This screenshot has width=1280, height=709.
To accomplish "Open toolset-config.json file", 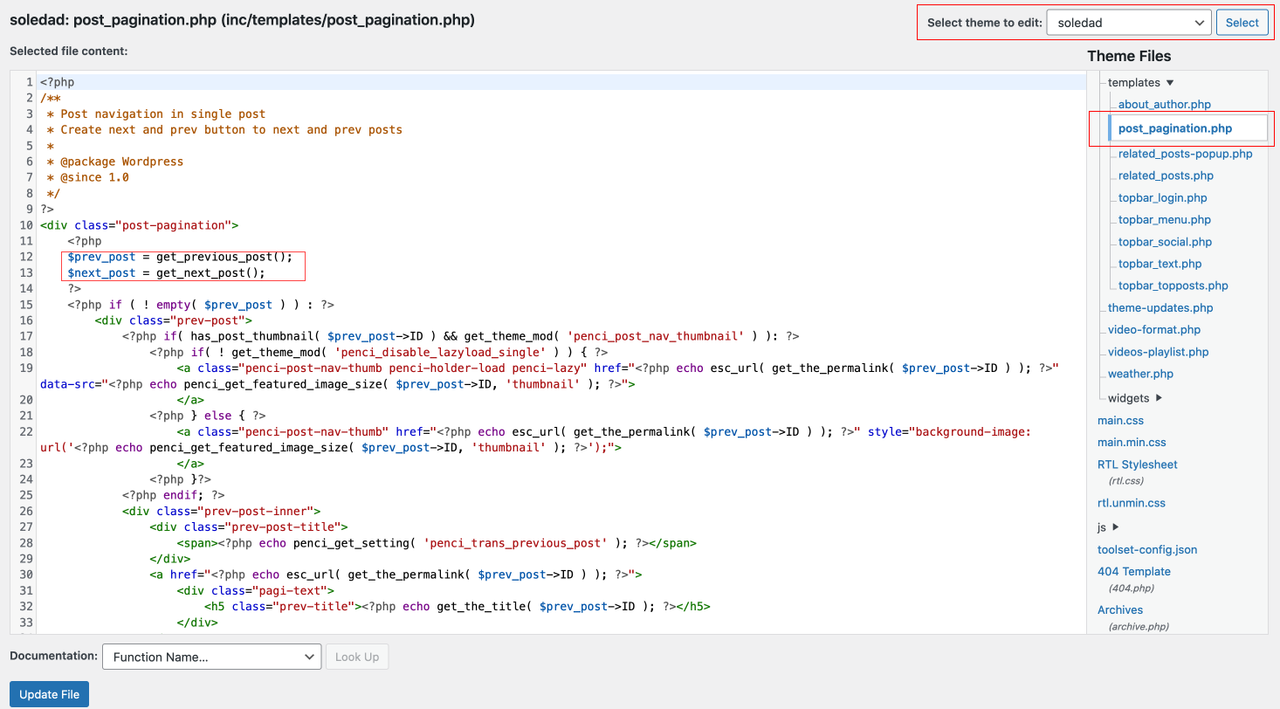I will coord(1147,550).
